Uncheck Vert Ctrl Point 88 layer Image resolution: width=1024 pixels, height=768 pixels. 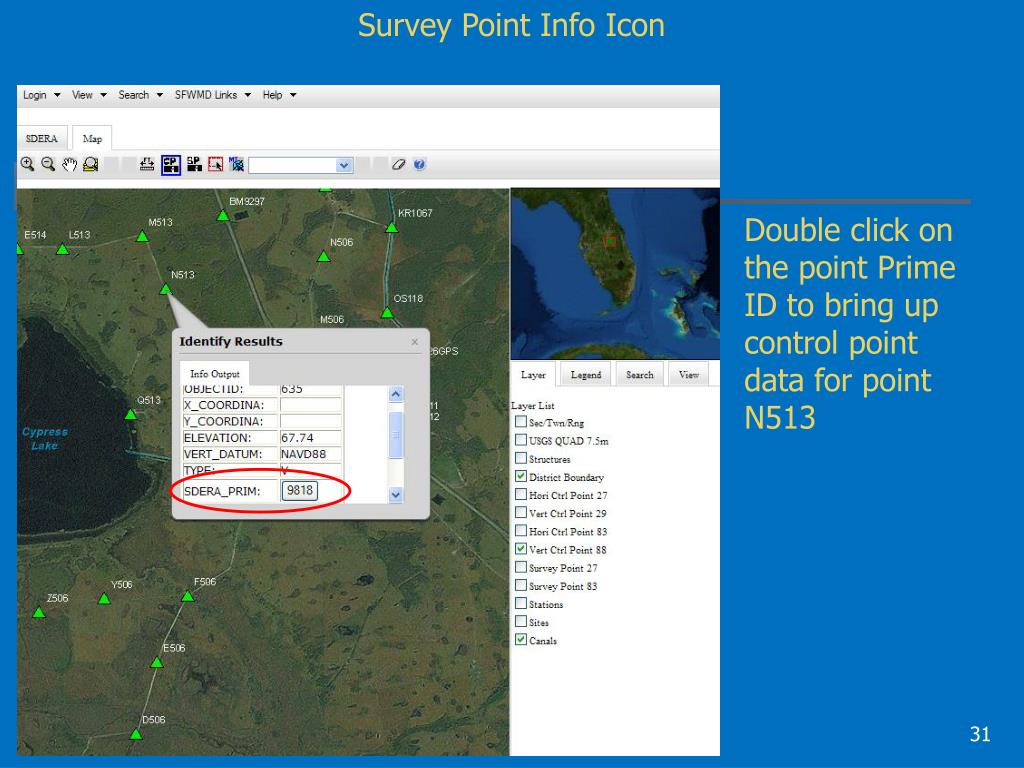coord(520,549)
